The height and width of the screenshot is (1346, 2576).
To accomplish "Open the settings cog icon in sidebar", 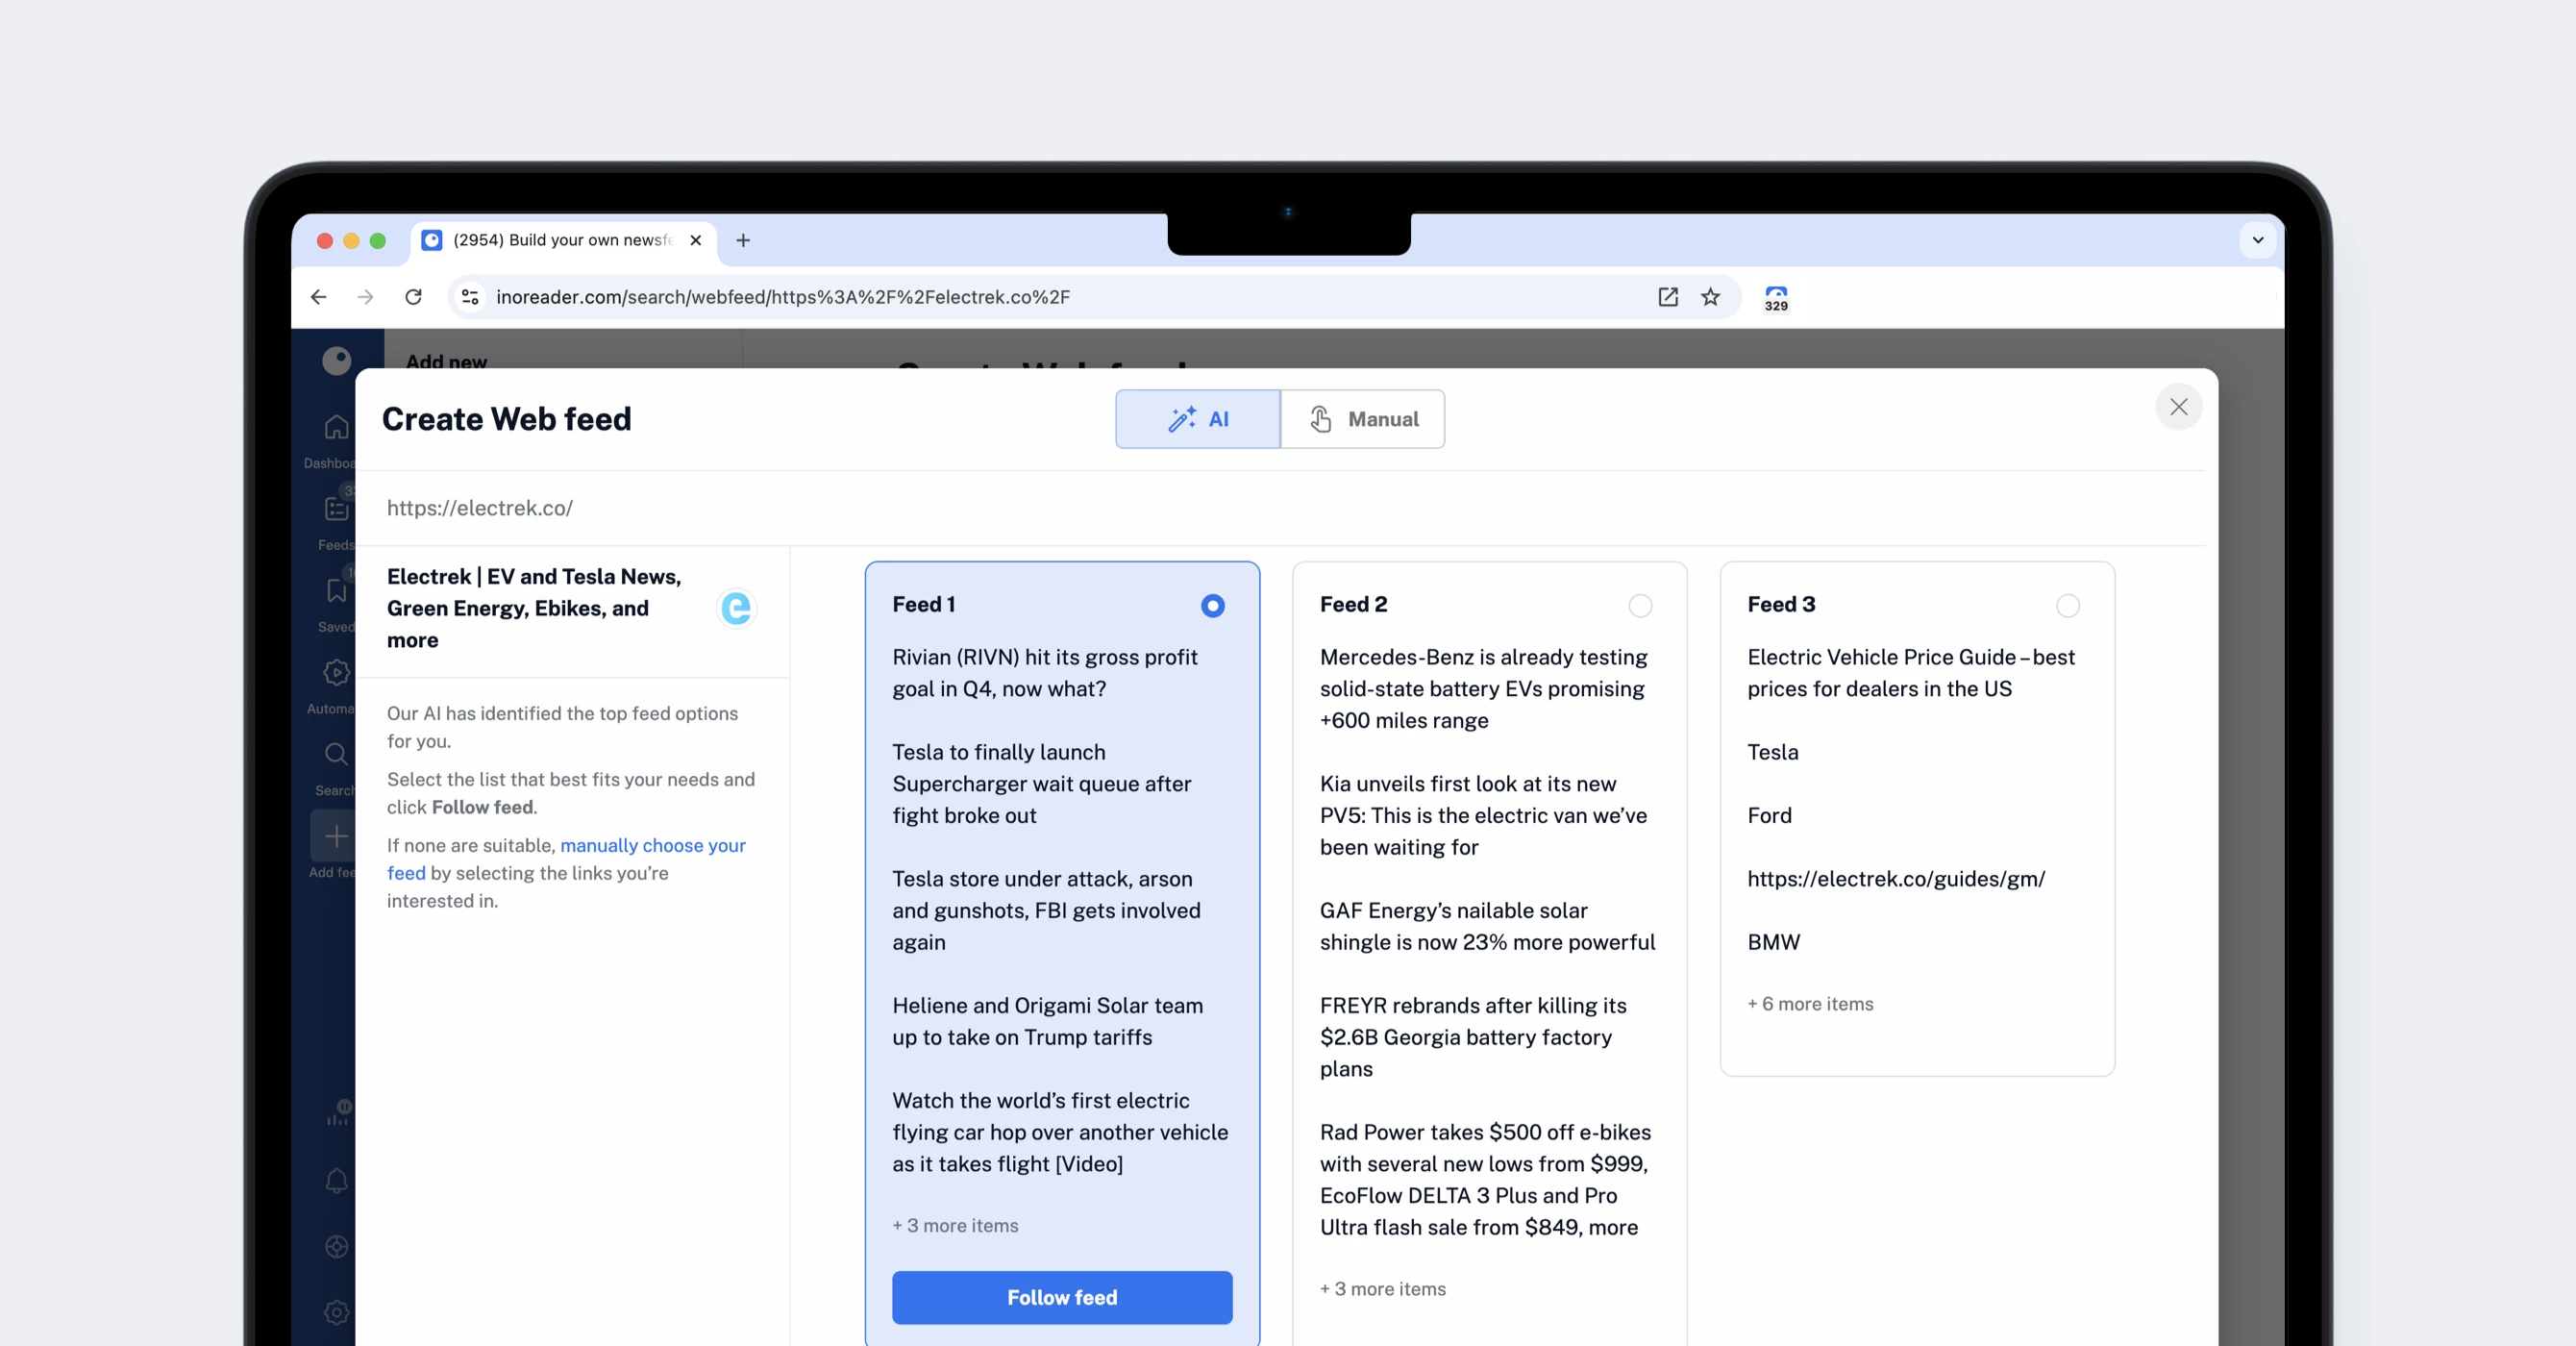I will (337, 1313).
